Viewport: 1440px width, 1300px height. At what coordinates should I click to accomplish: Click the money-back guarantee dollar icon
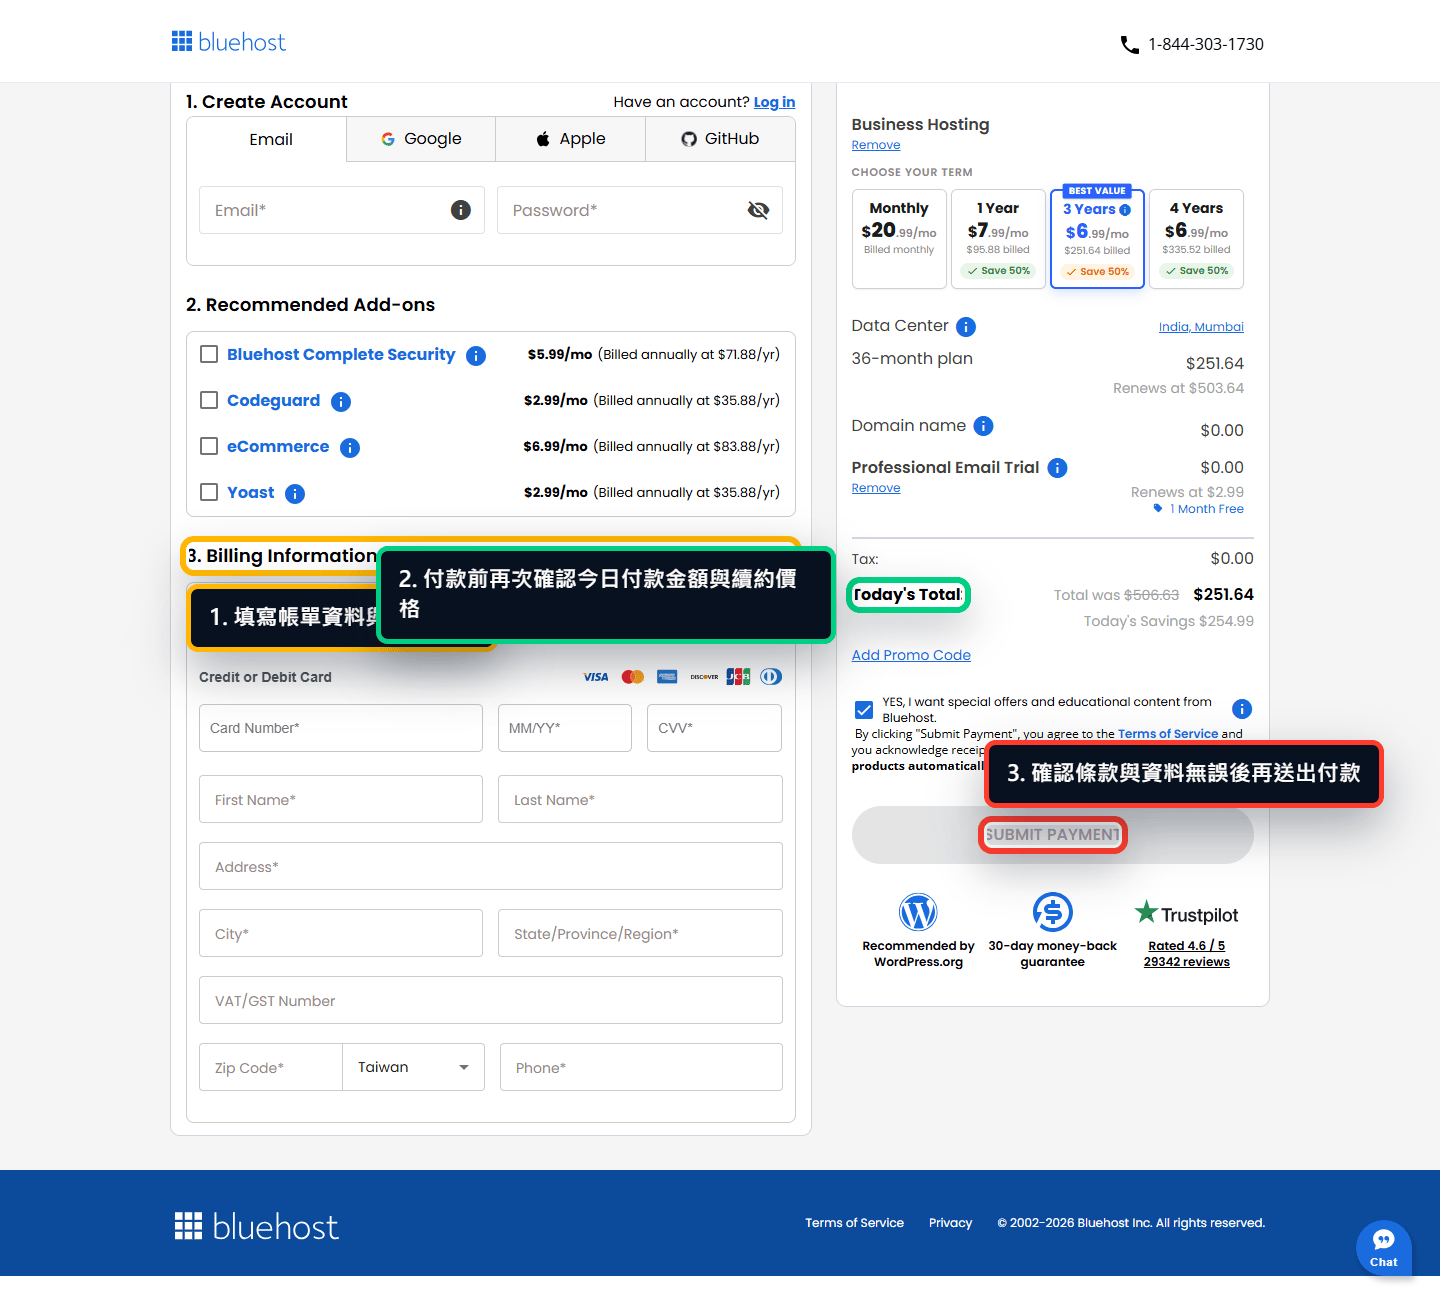(x=1053, y=912)
